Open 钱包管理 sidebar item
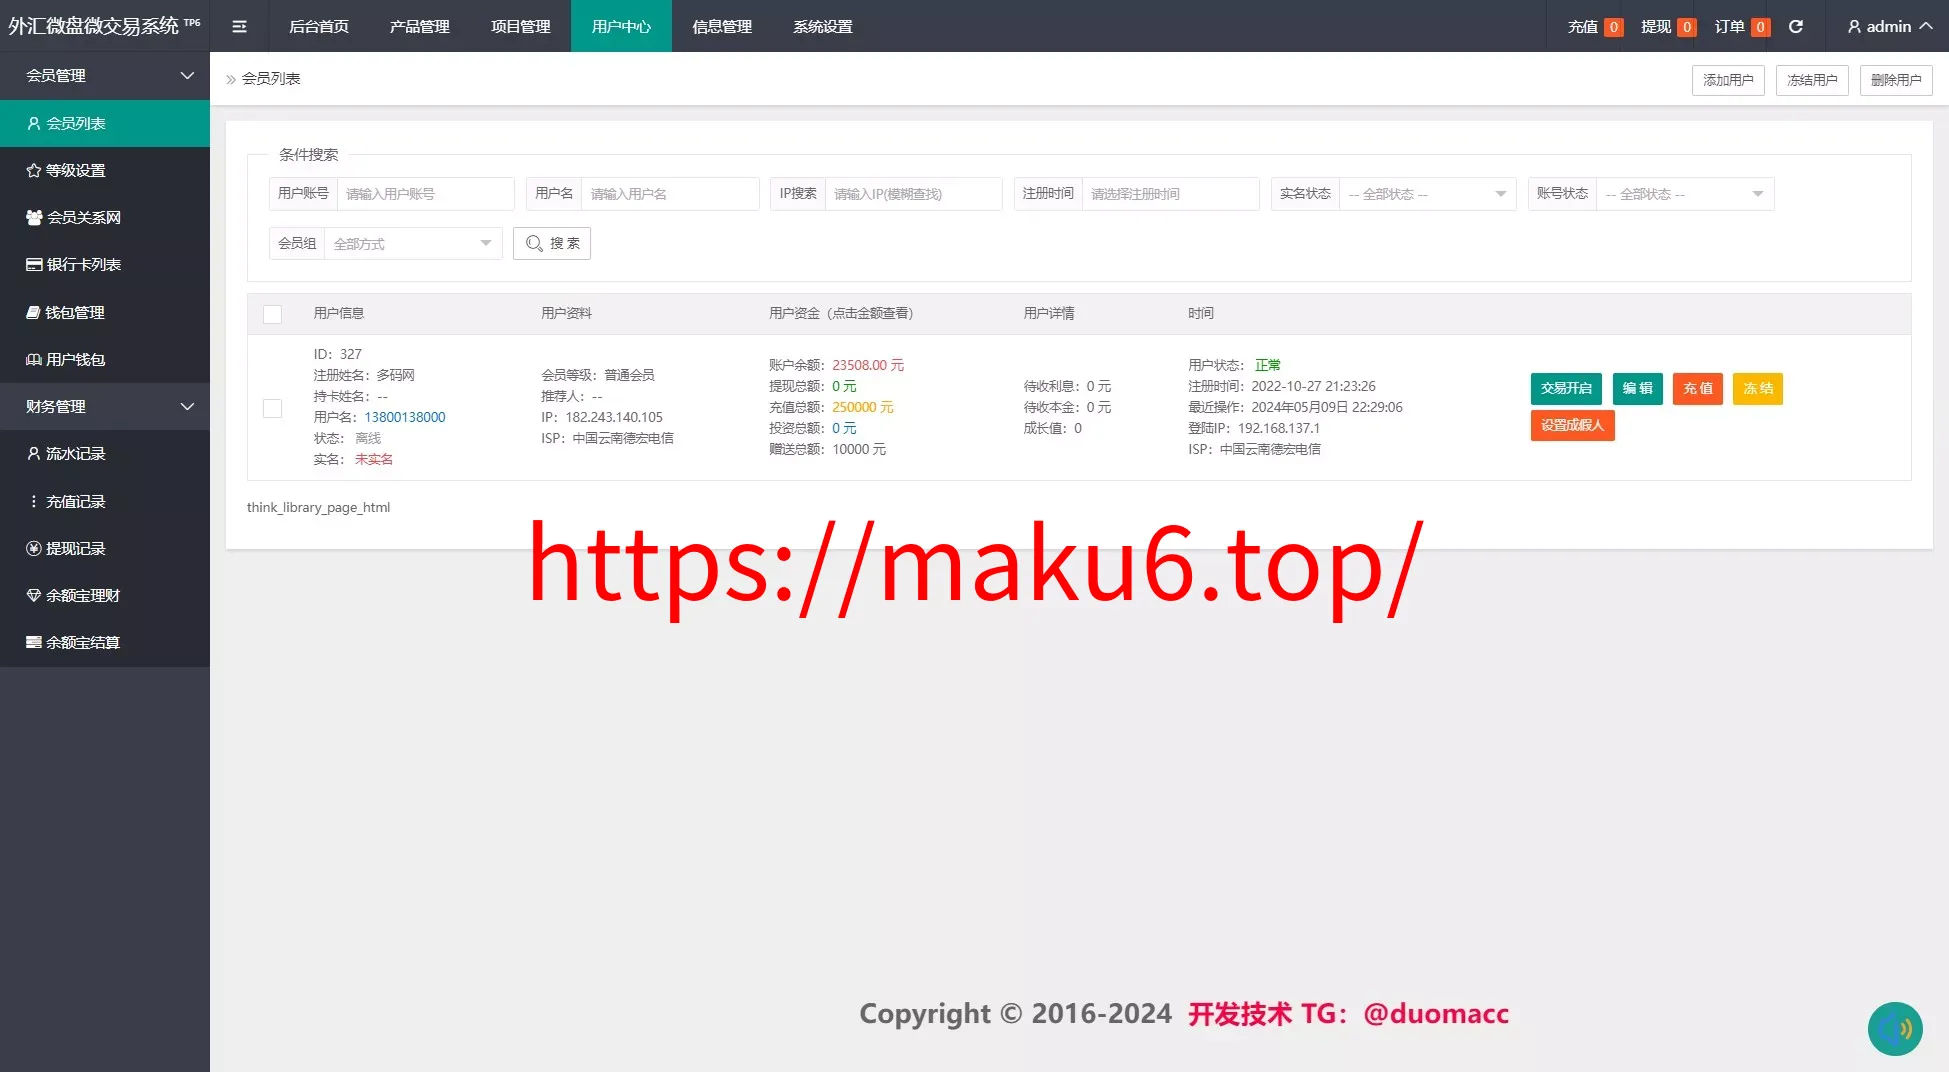This screenshot has height=1072, width=1949. [105, 312]
